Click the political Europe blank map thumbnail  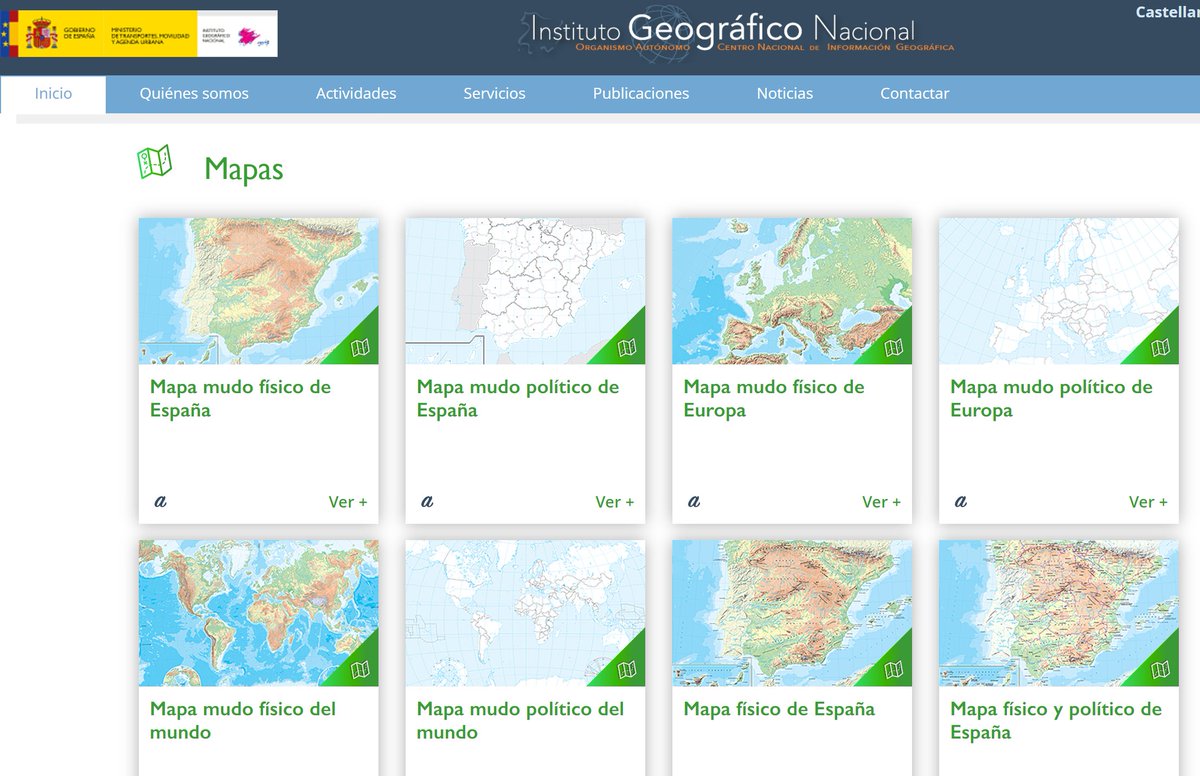1059,291
